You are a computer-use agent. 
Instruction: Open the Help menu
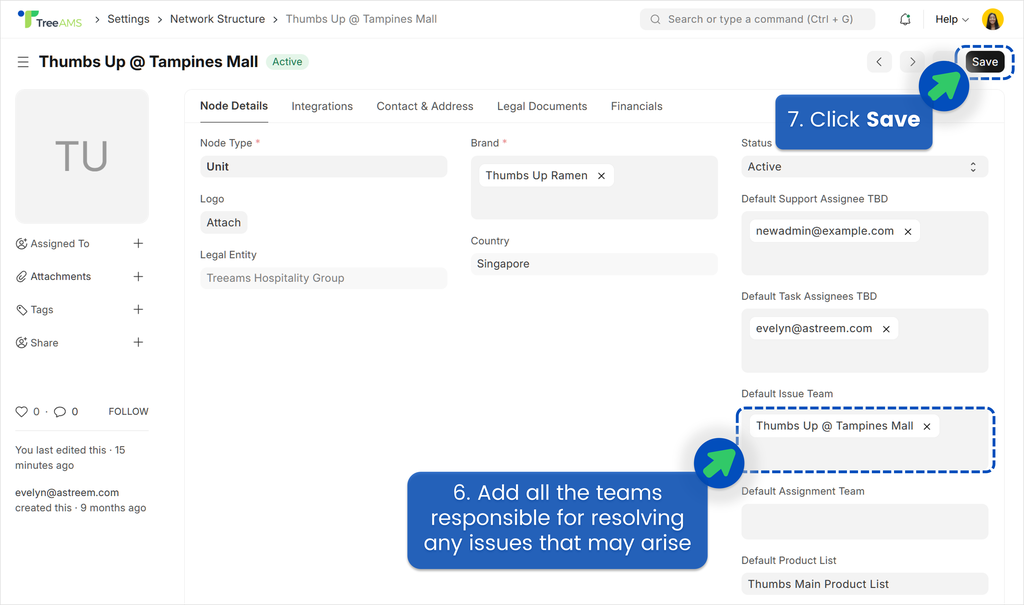click(x=952, y=20)
